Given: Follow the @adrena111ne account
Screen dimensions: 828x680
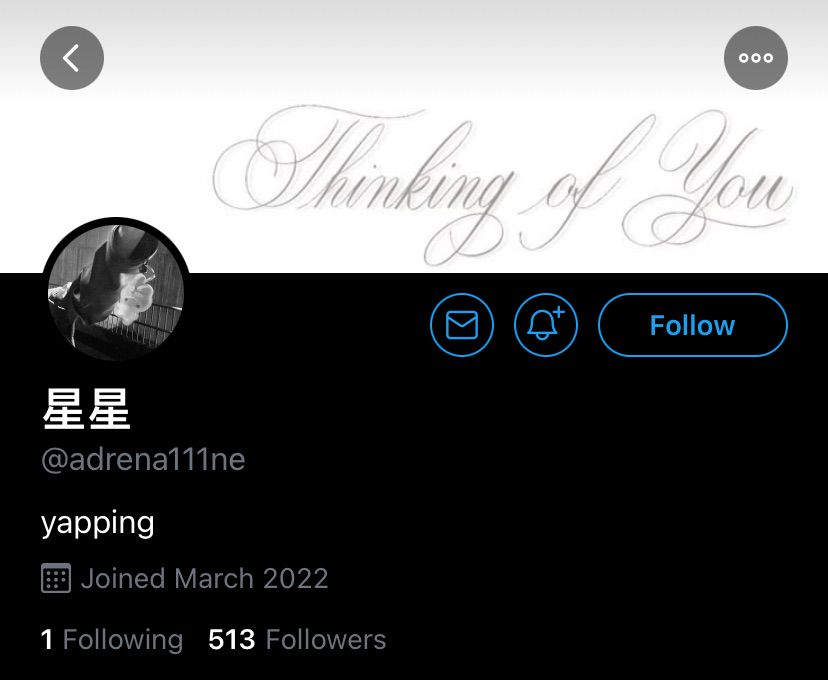Looking at the screenshot, I should pyautogui.click(x=693, y=325).
